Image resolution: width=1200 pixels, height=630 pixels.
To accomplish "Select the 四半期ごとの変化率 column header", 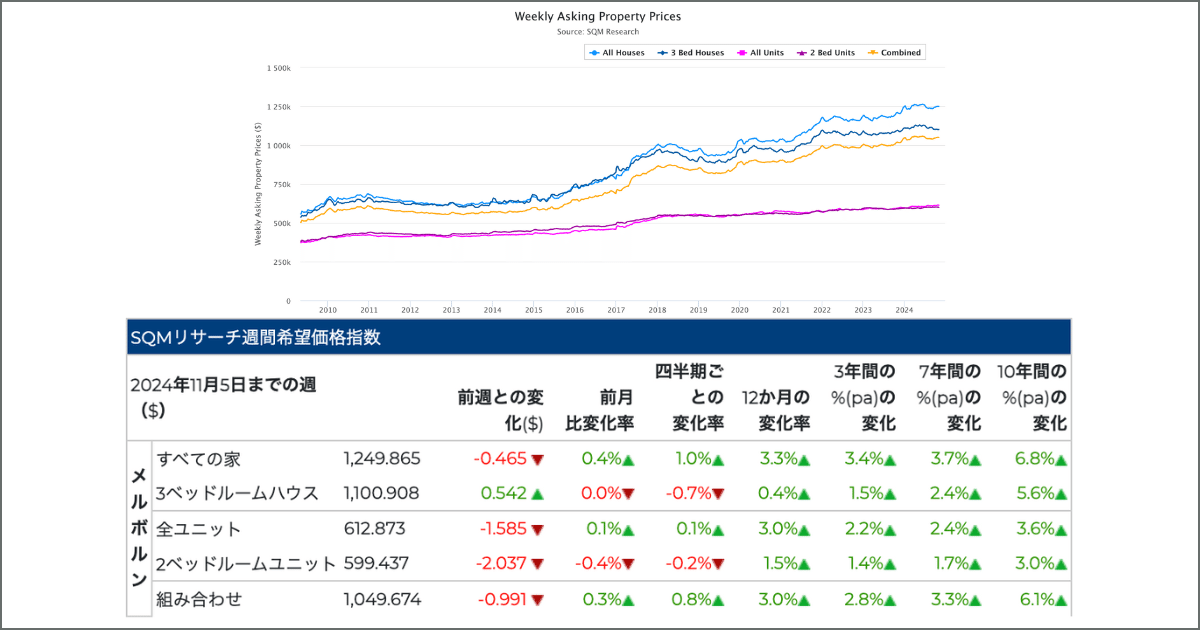I will (x=689, y=397).
